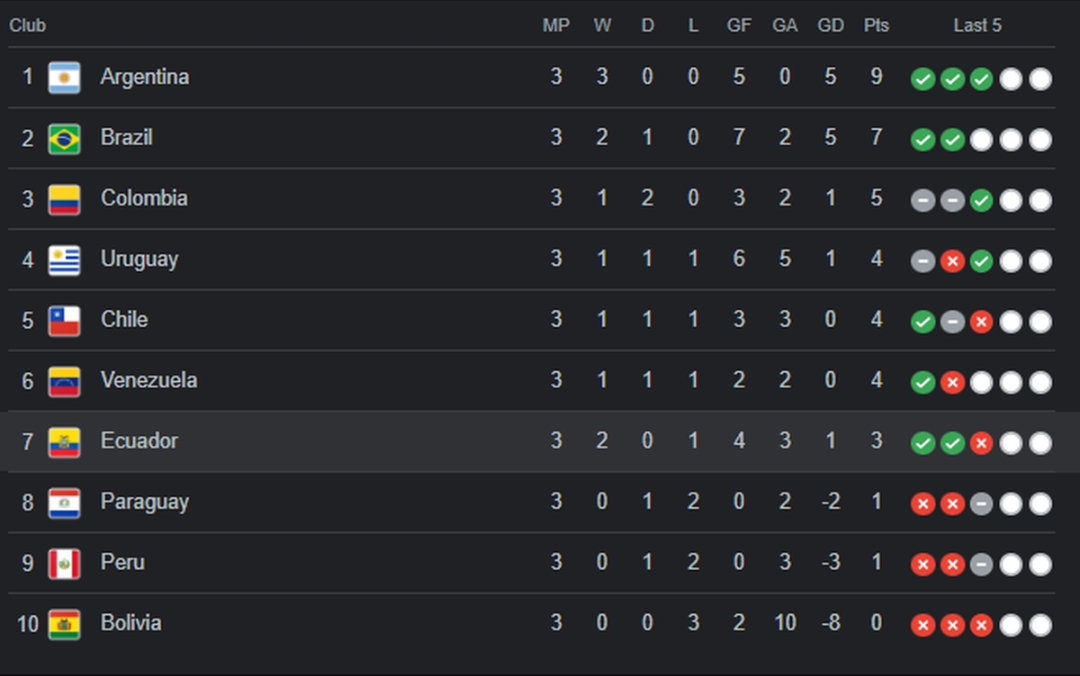Click the Peru flag icon
Screen dimensions: 1080x676
coord(64,563)
